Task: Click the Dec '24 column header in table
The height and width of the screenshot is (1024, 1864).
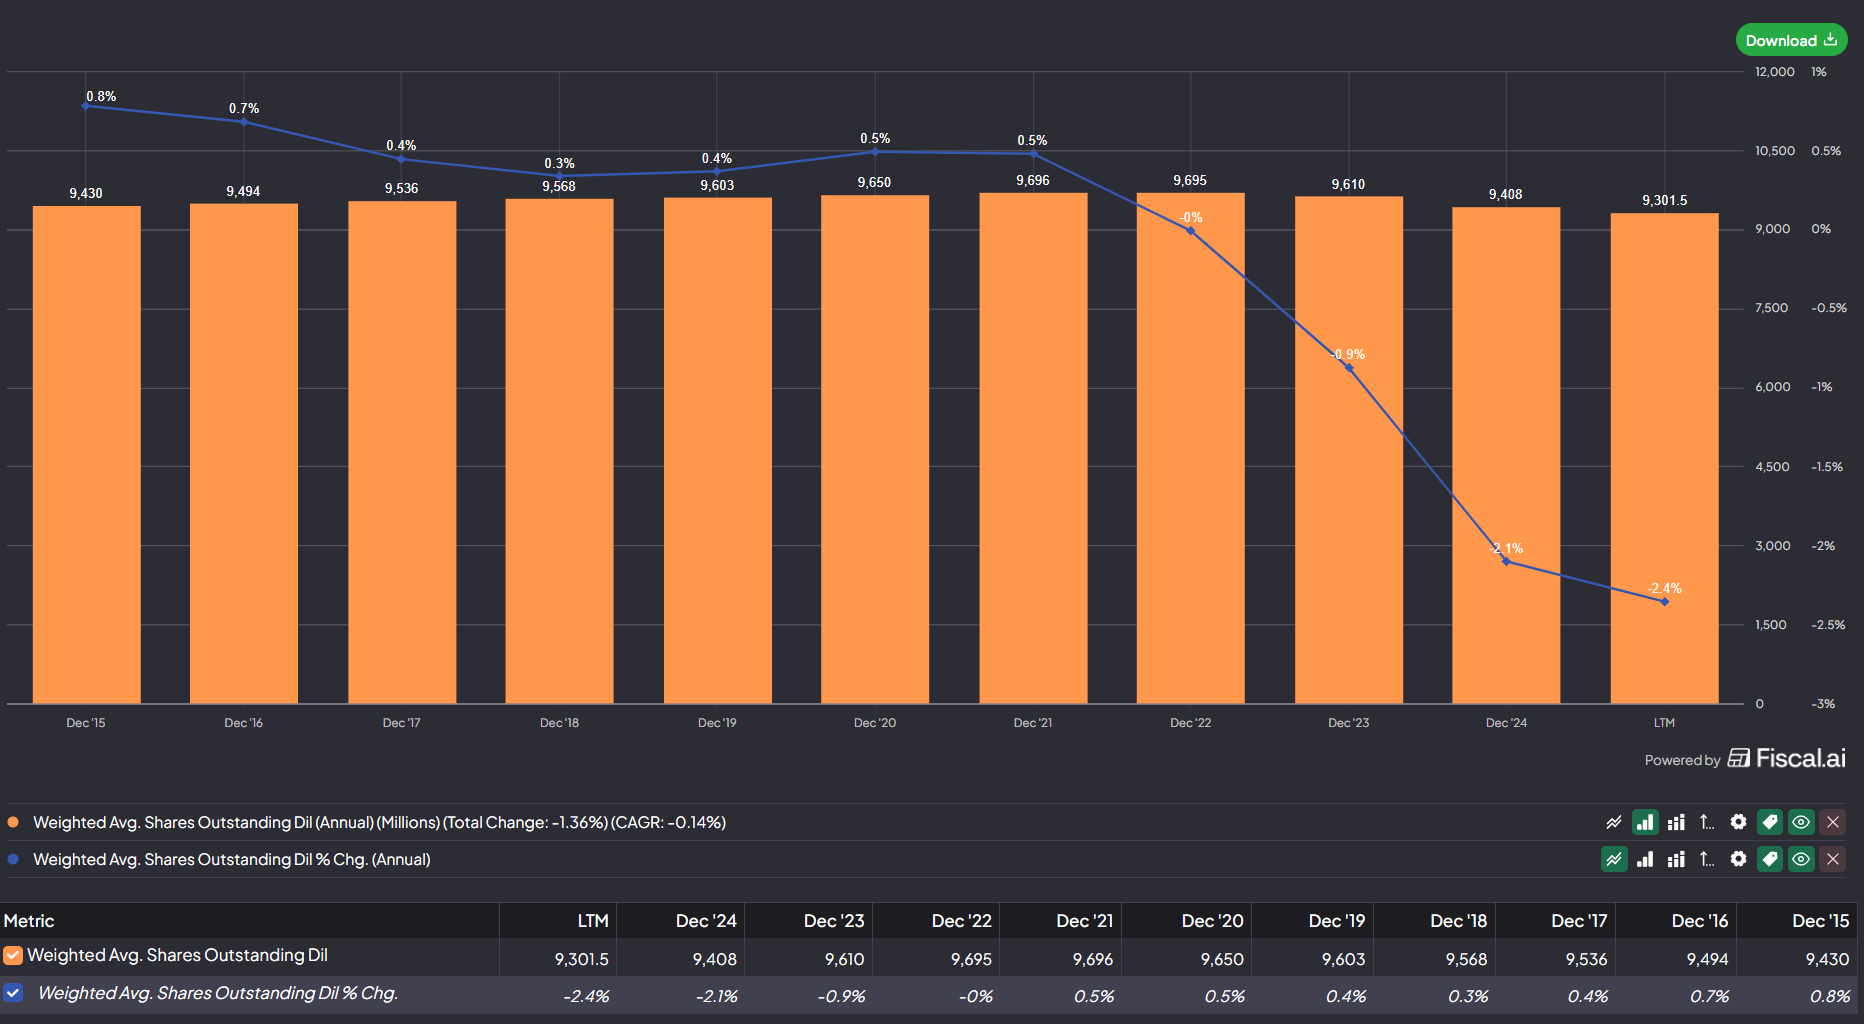Action: pyautogui.click(x=705, y=921)
